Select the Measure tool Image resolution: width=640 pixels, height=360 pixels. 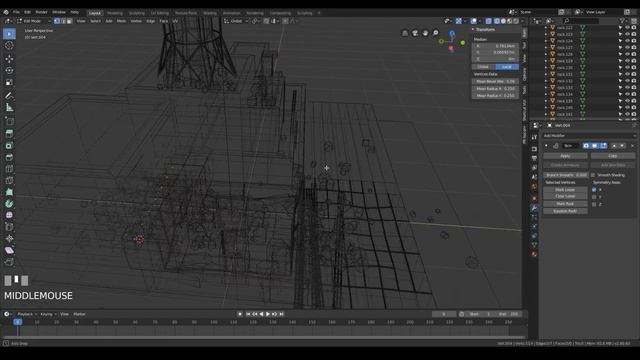9,107
